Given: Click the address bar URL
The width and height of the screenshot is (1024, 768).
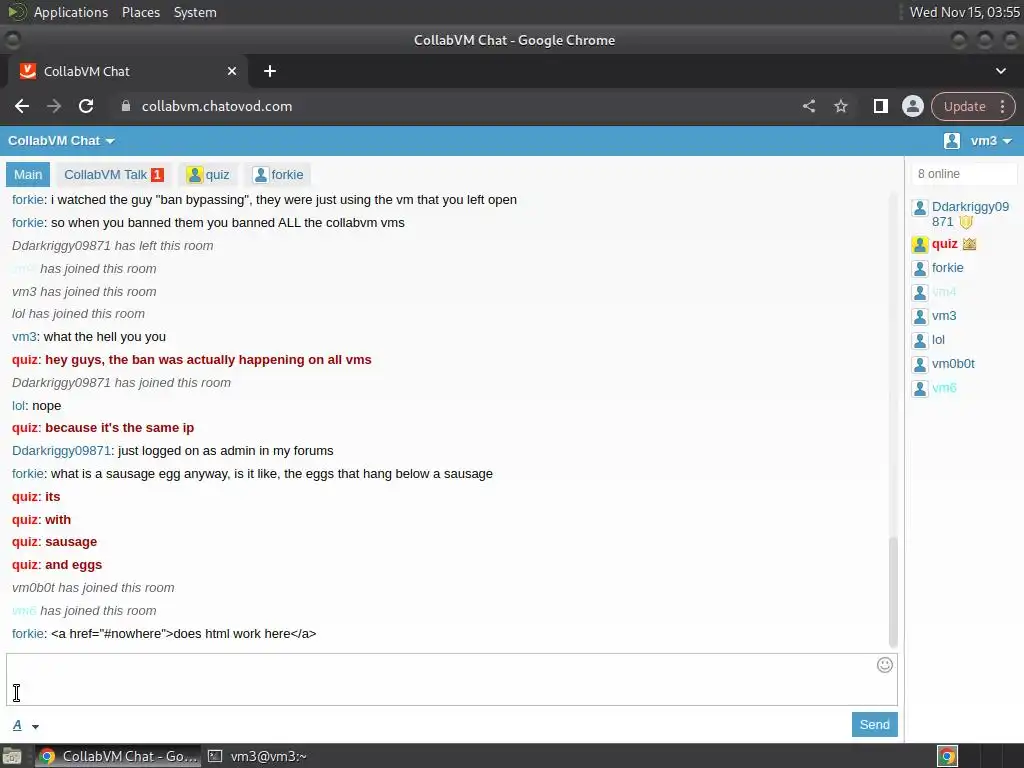Looking at the screenshot, I should (217, 106).
